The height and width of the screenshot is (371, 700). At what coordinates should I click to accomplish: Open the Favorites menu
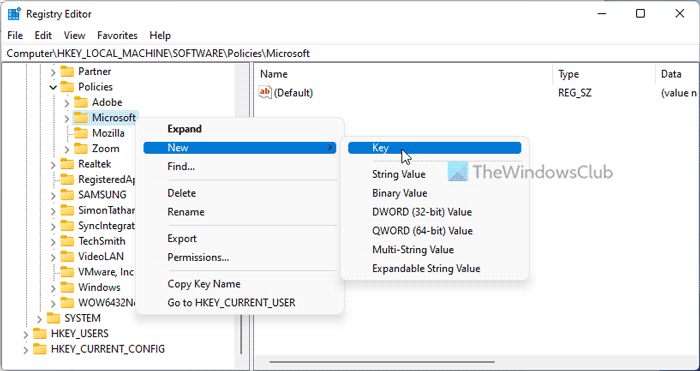tap(117, 35)
